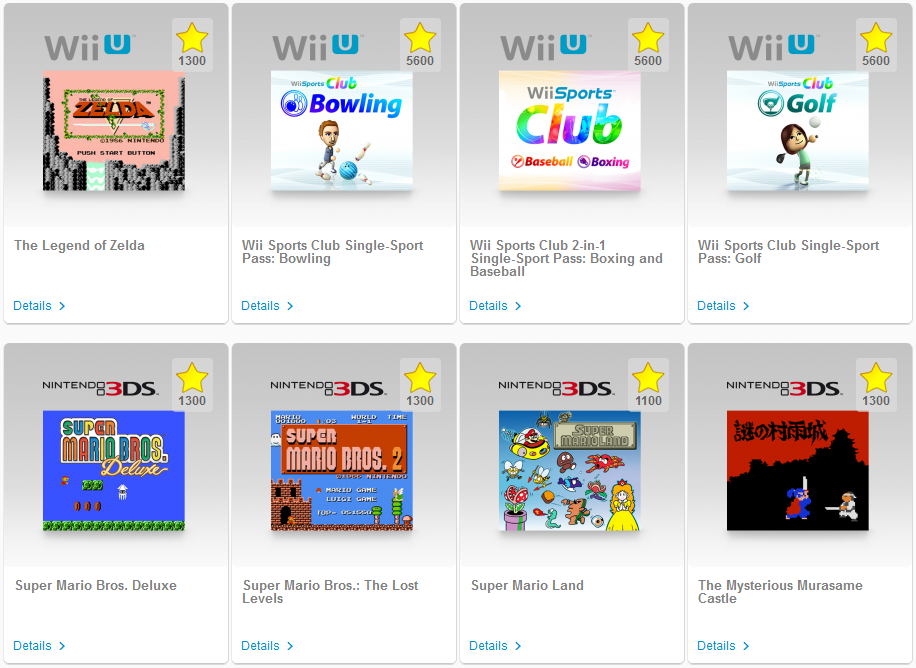Click the star coin icon on Zelda card
The height and width of the screenshot is (668, 916).
click(192, 39)
